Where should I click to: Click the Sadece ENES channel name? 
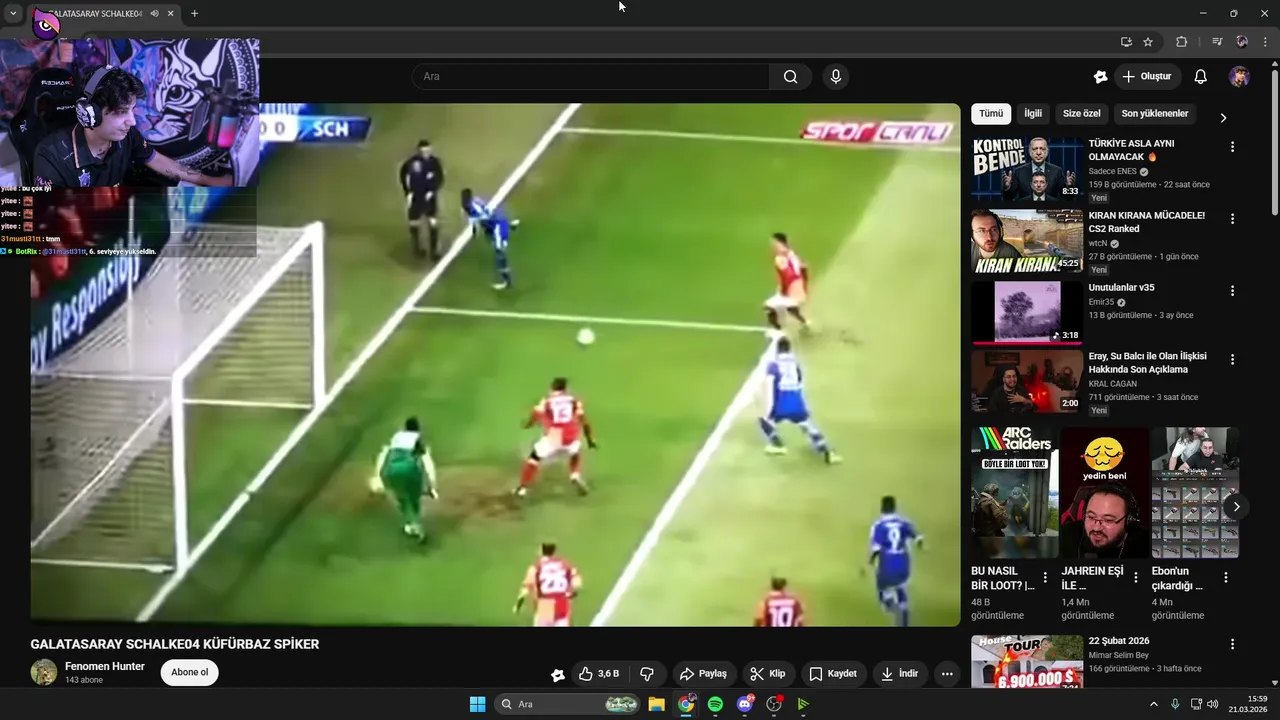tap(1112, 171)
